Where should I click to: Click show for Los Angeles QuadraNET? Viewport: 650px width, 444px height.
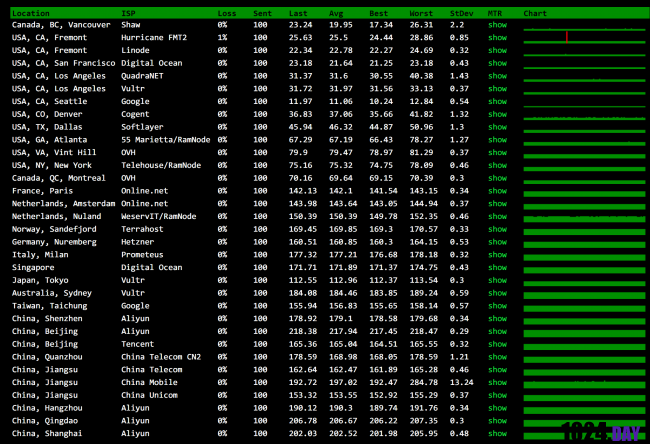[x=497, y=76]
